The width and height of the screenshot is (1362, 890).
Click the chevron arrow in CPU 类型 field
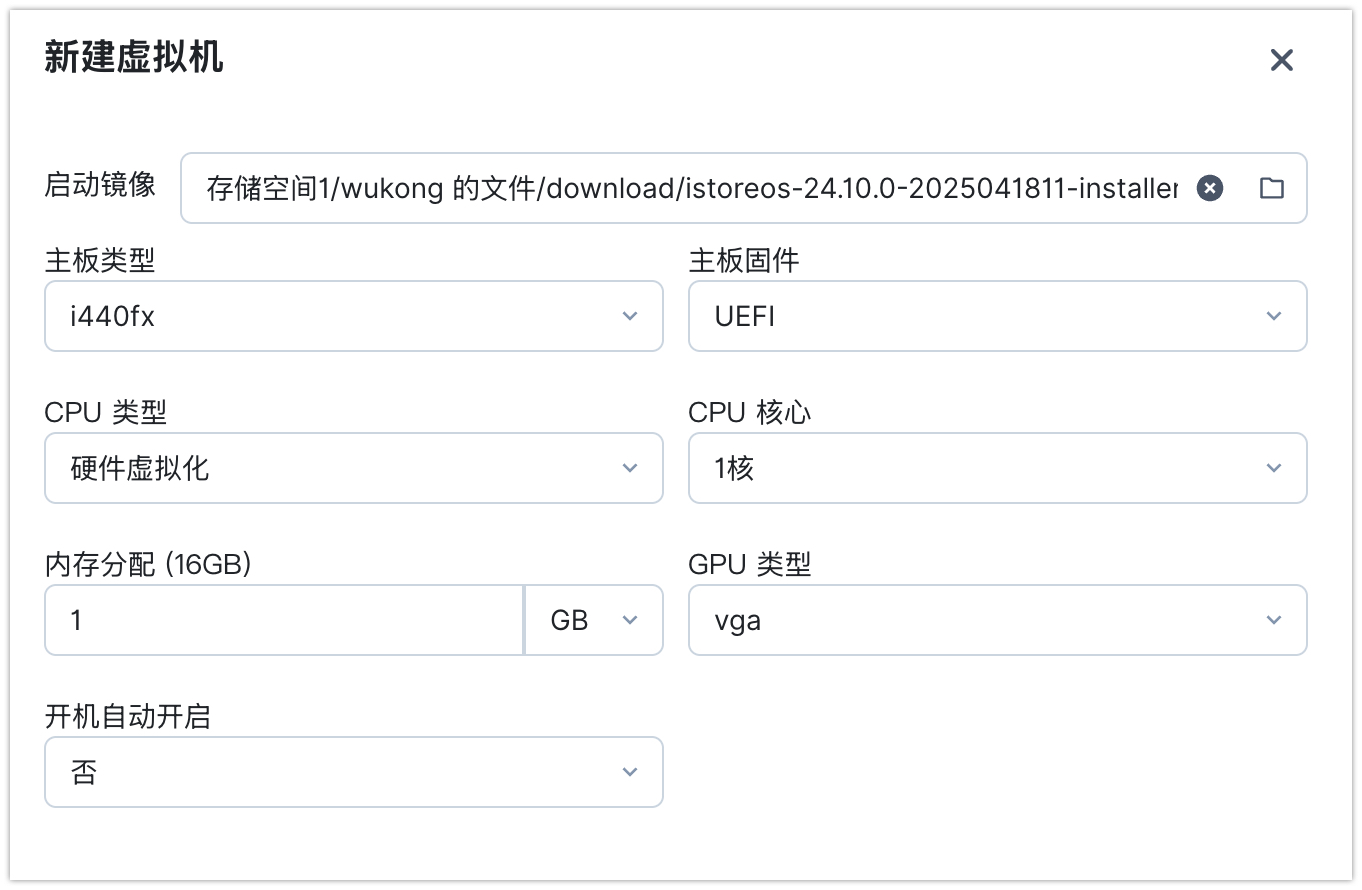(630, 468)
